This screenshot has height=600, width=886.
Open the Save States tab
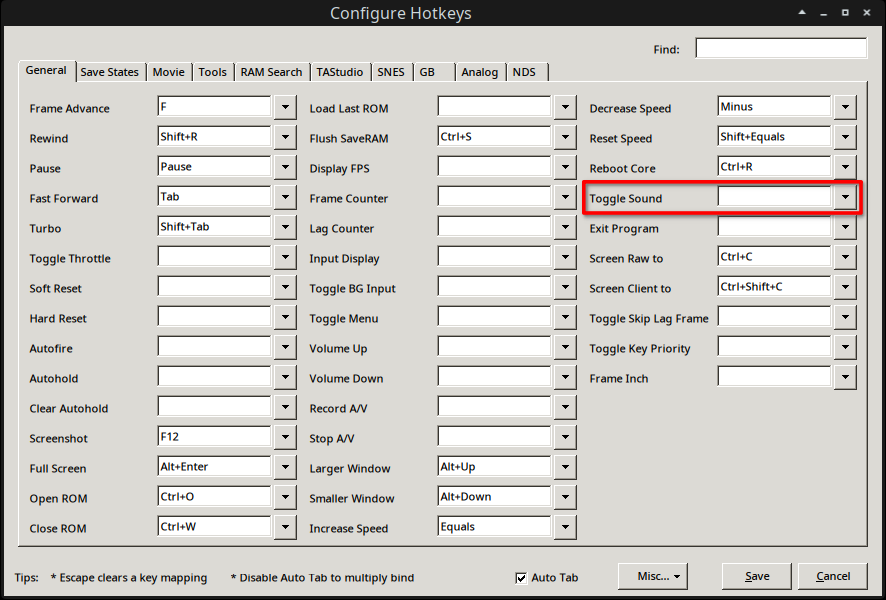[x=109, y=71]
